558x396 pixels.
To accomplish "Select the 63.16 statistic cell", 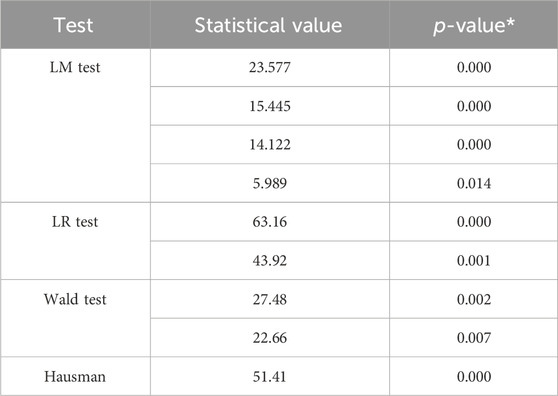I will [x=270, y=222].
